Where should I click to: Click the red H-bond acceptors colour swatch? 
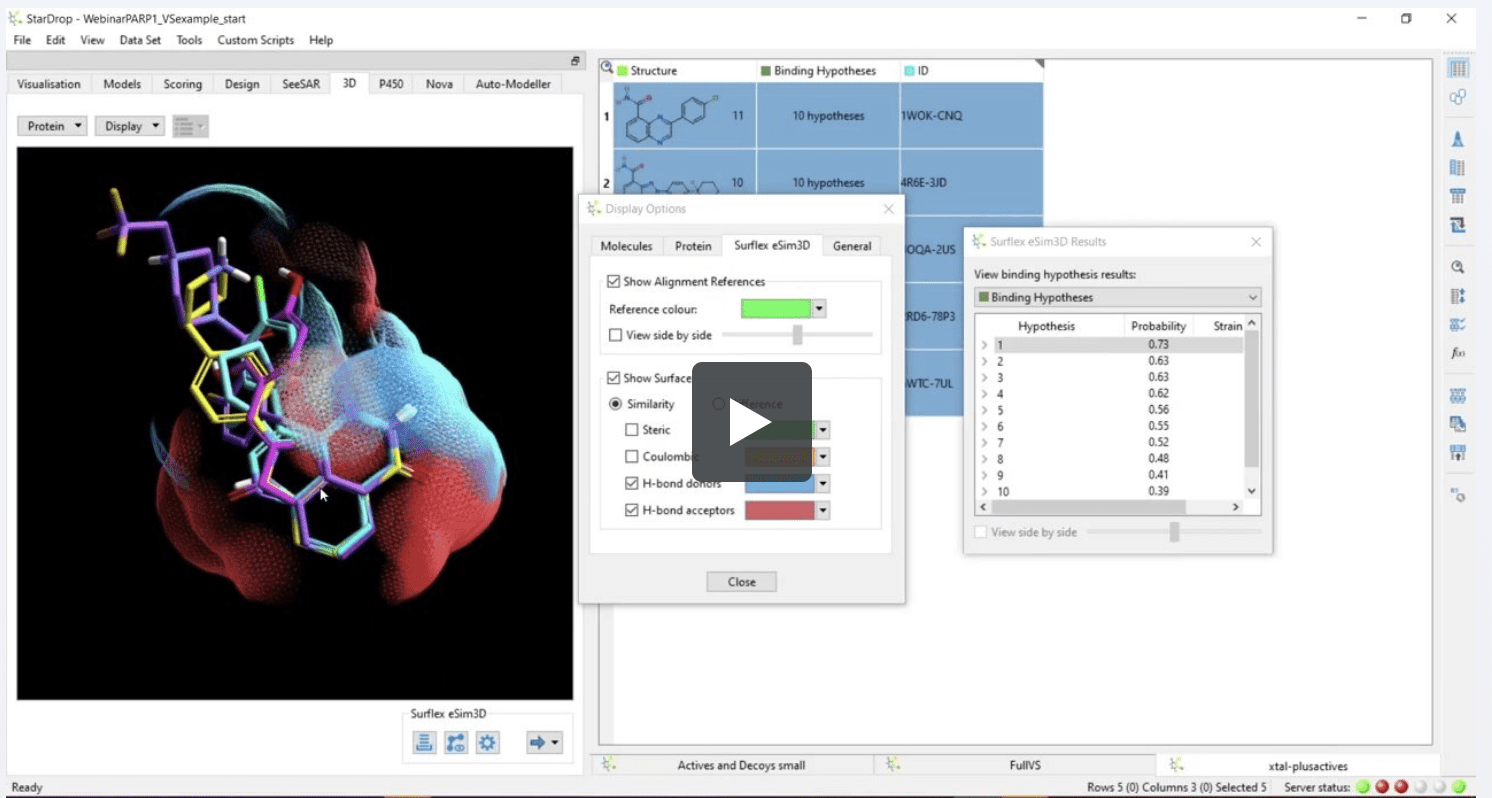pos(779,510)
